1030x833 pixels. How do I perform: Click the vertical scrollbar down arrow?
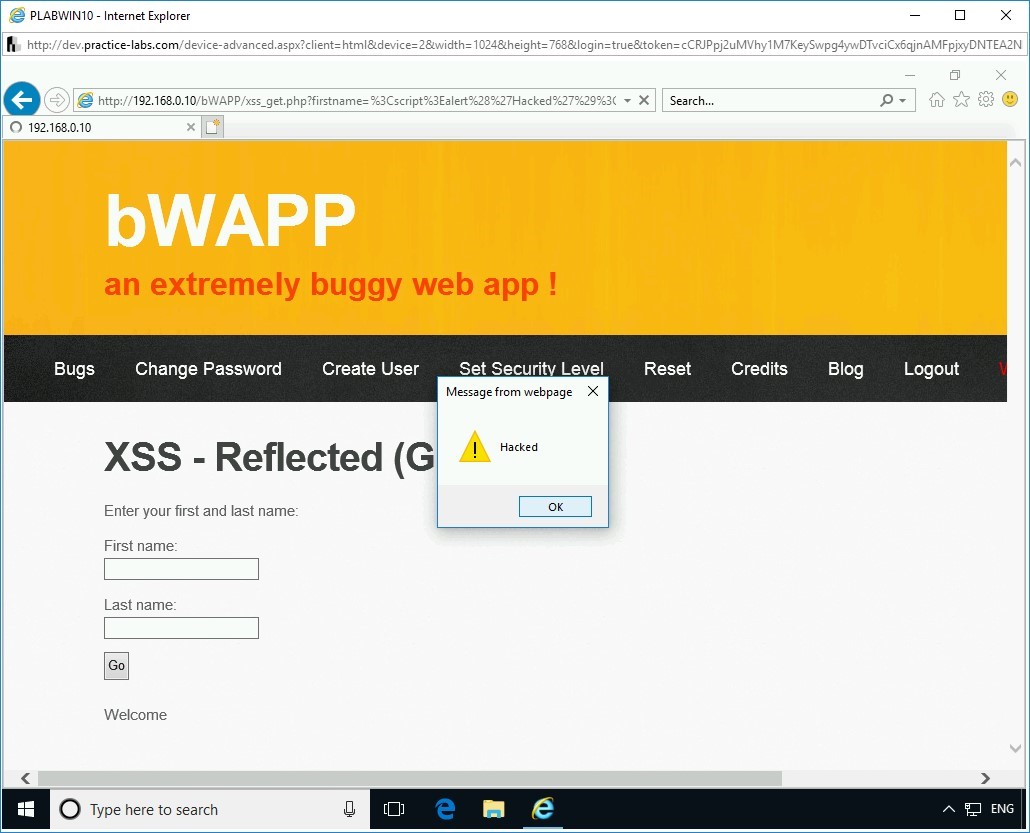click(1015, 748)
